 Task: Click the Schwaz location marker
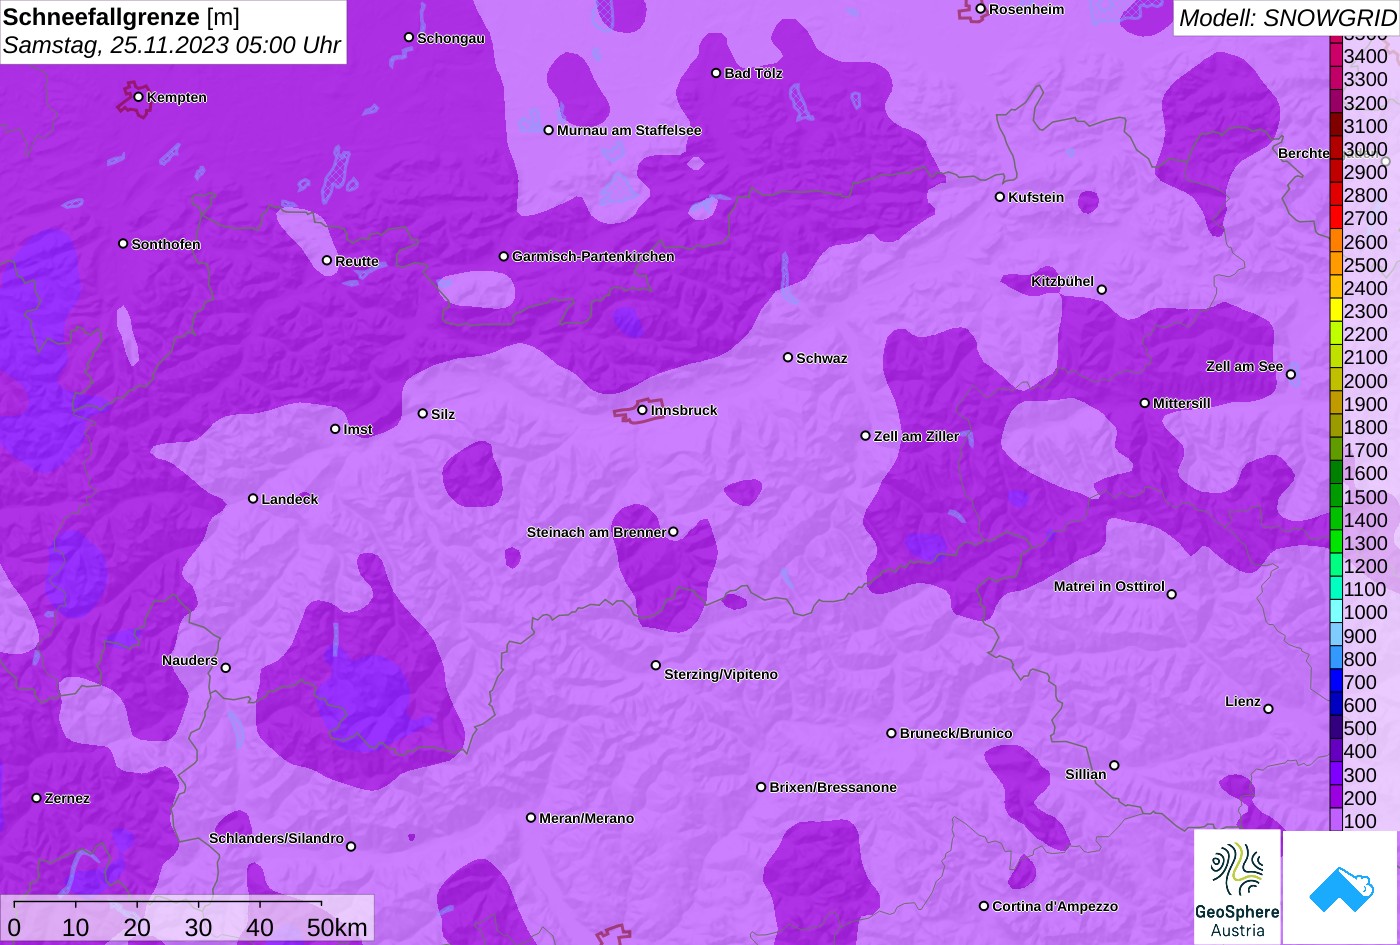tap(788, 357)
